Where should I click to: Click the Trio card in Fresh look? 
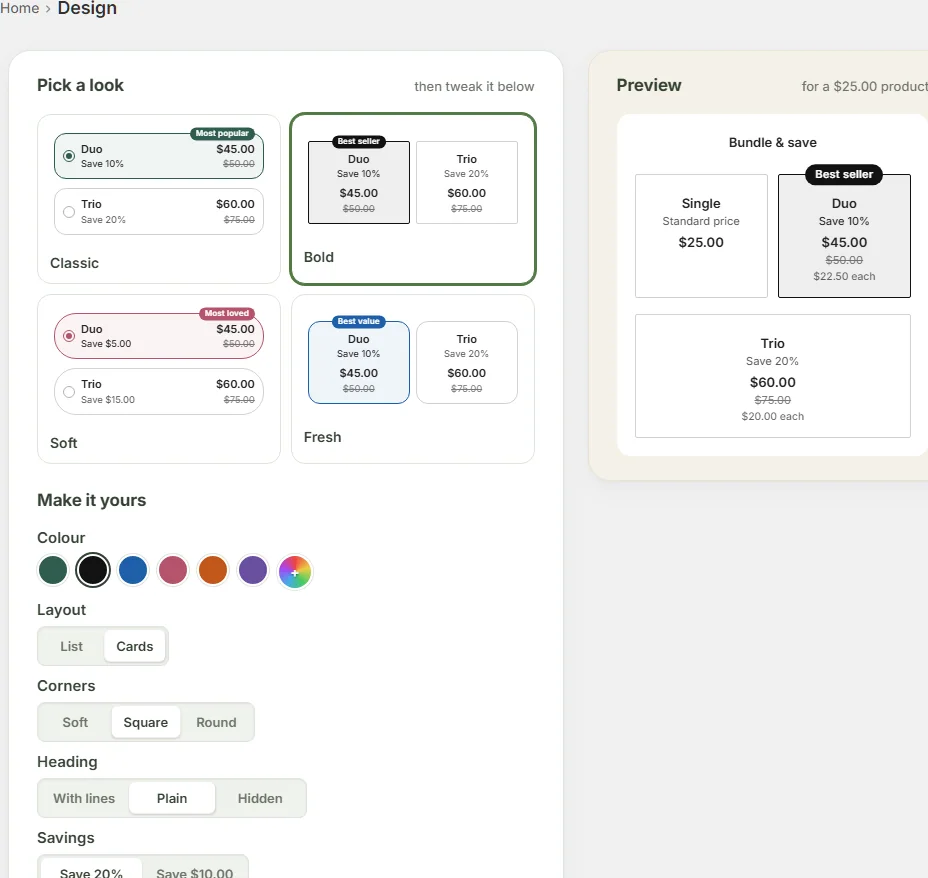(467, 362)
